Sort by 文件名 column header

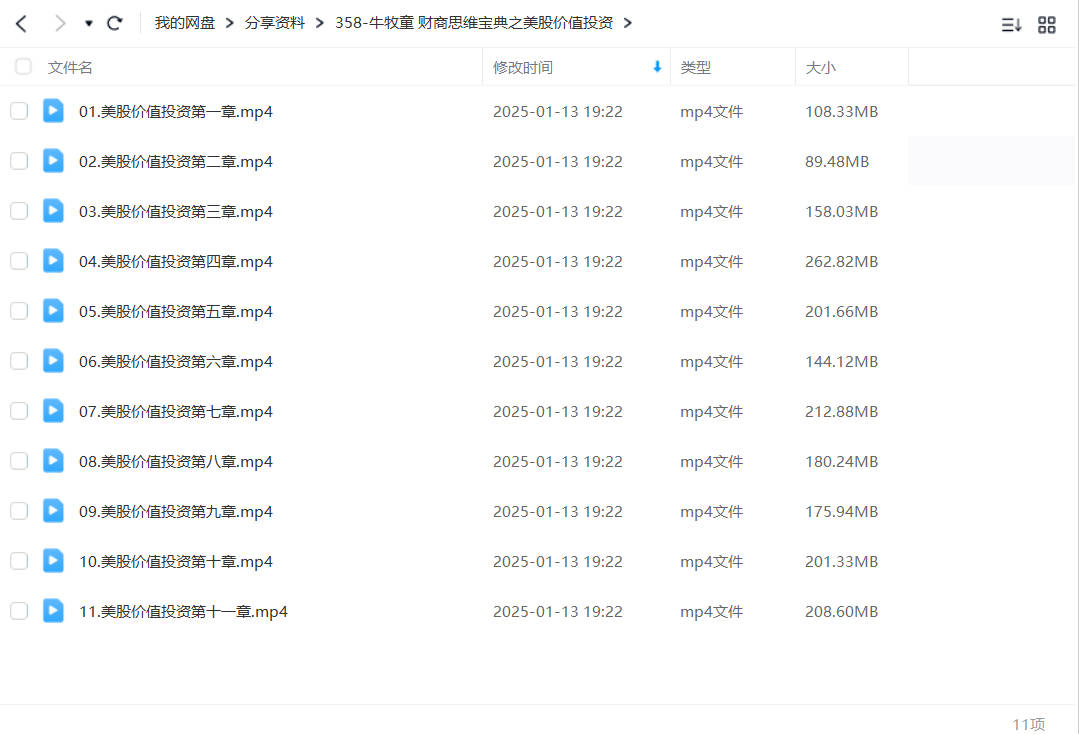point(70,67)
